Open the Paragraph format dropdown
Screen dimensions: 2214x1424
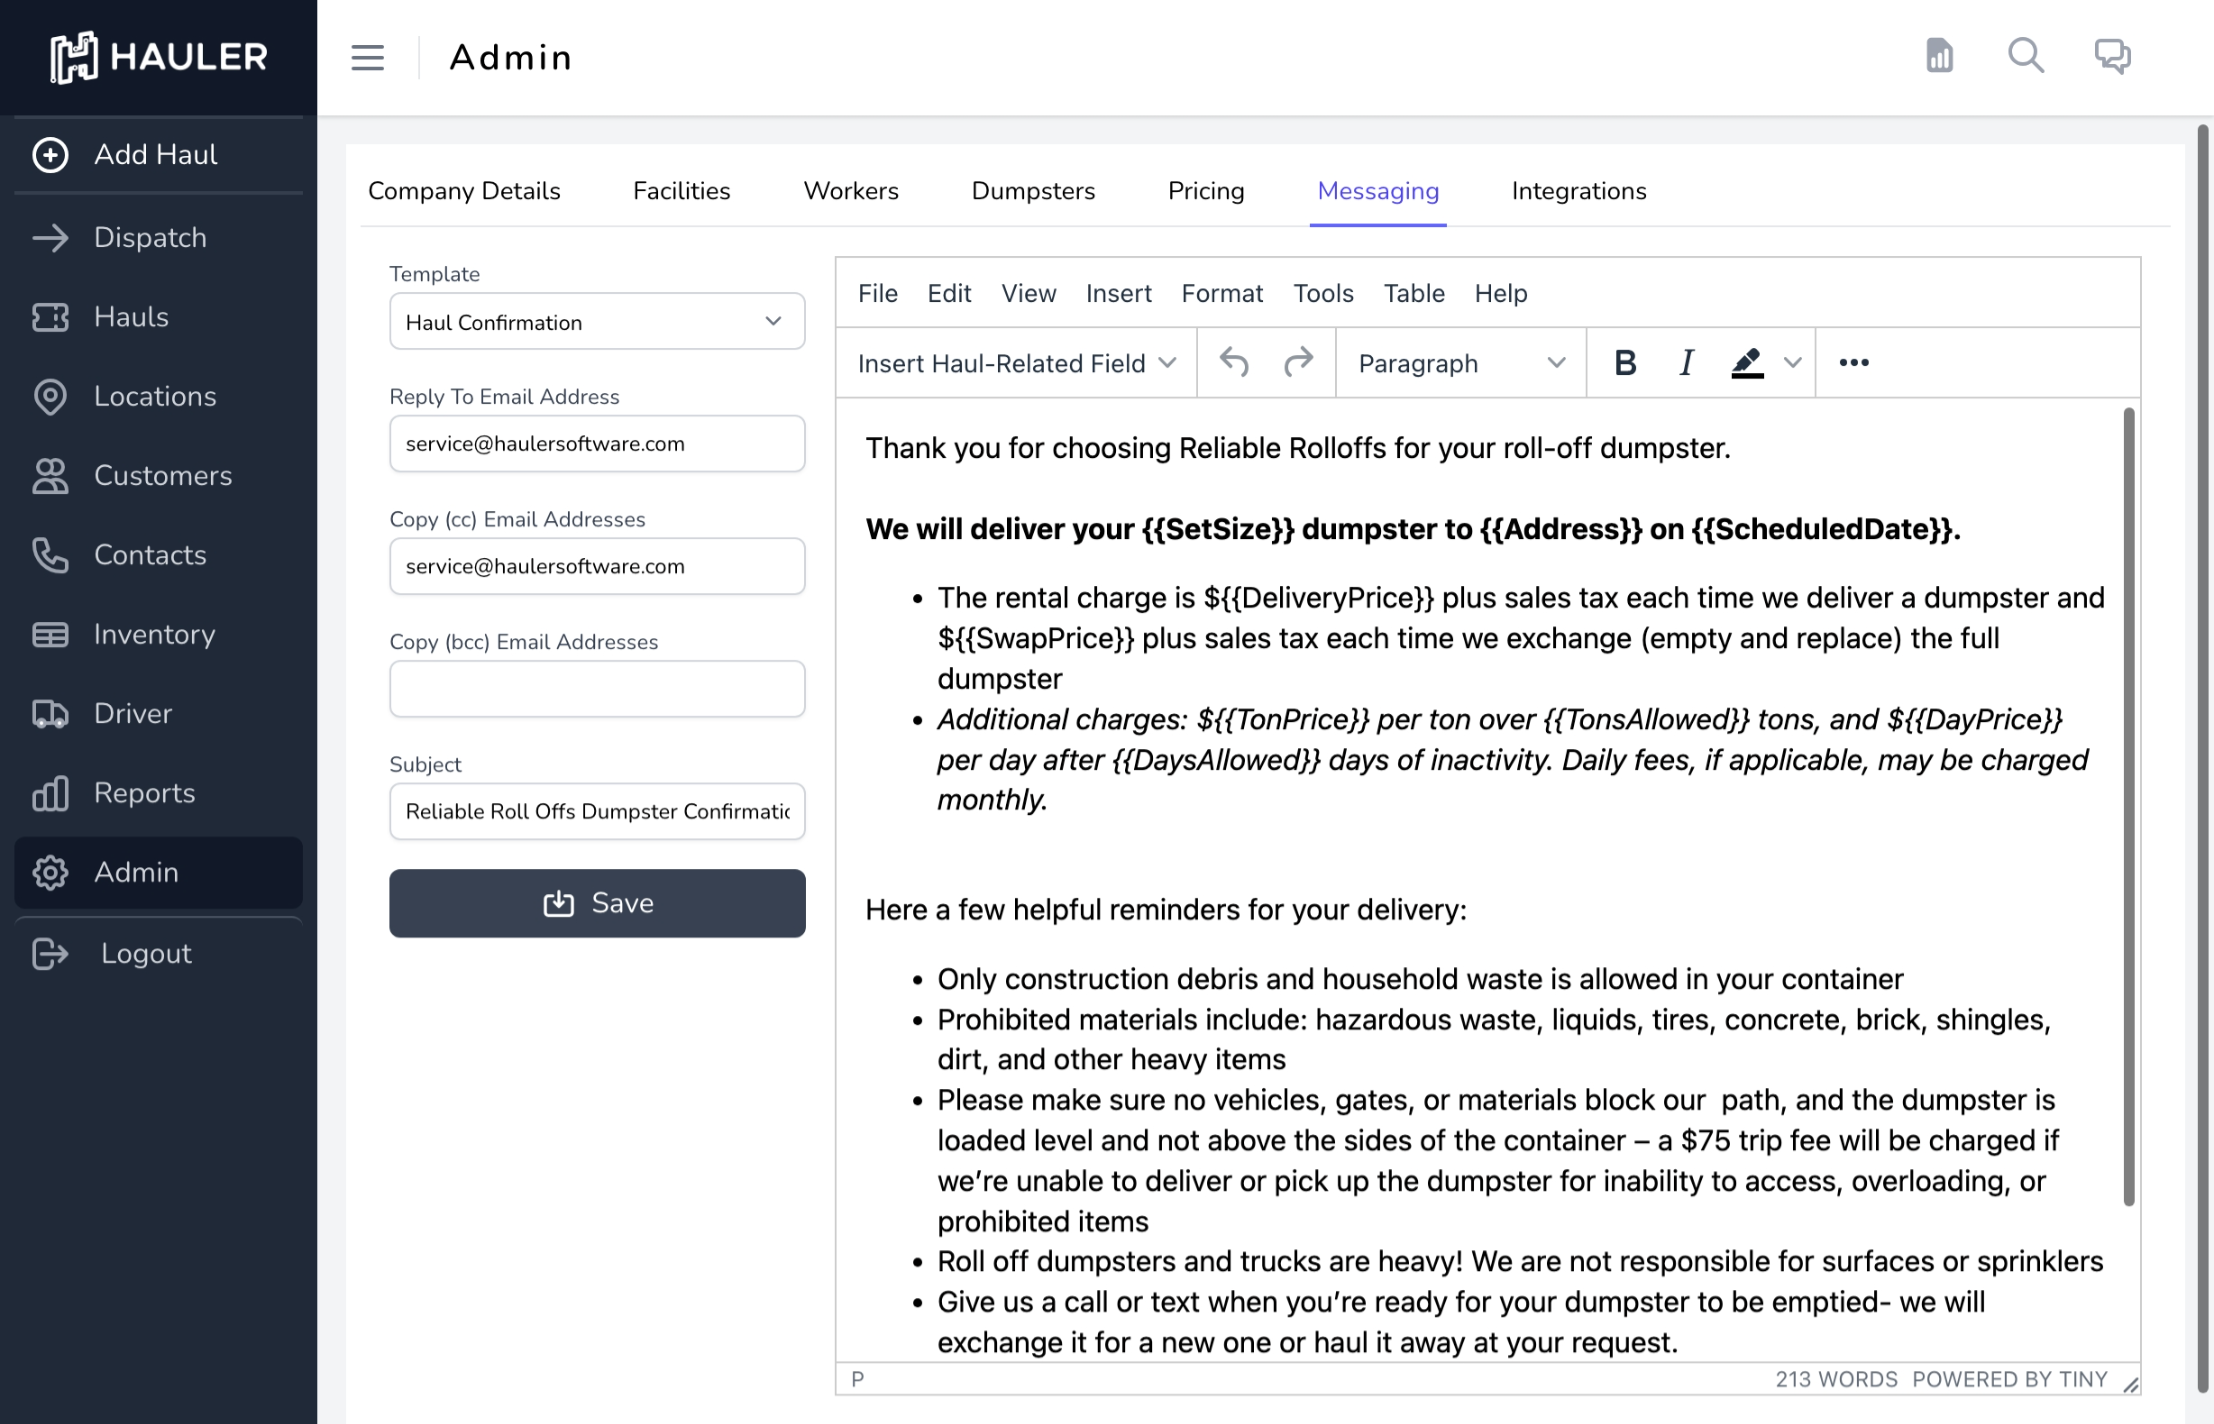(x=1461, y=363)
